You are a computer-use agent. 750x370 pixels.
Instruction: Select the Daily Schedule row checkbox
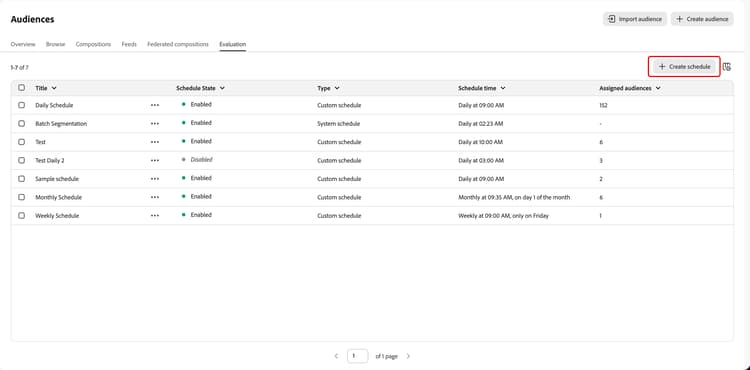click(22, 105)
